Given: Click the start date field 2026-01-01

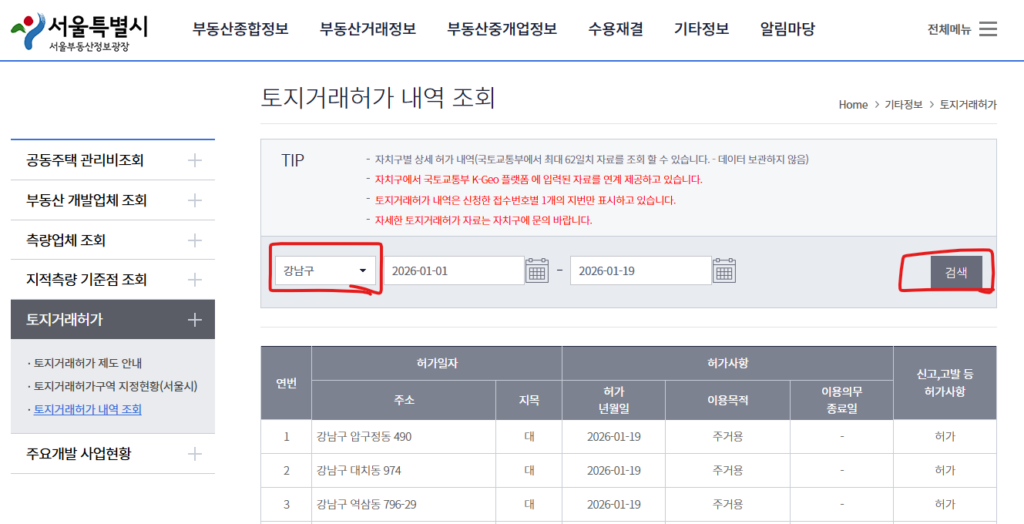Looking at the screenshot, I should pos(453,270).
